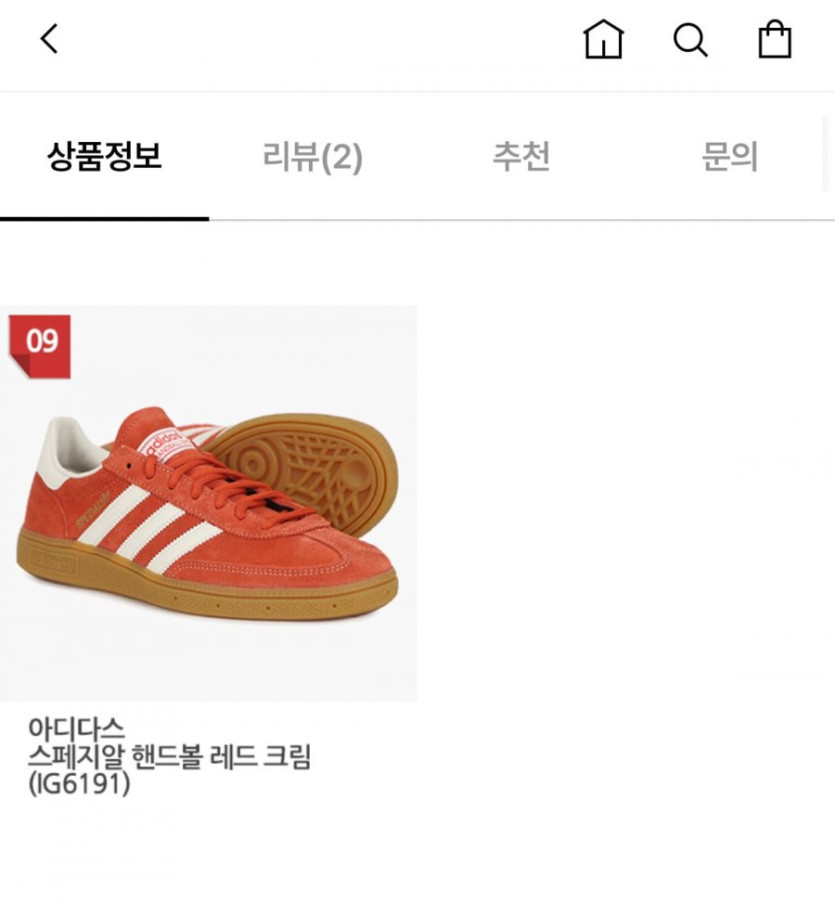The image size is (835, 915).
Task: Click the product code (IG6191)
Action: [x=79, y=783]
